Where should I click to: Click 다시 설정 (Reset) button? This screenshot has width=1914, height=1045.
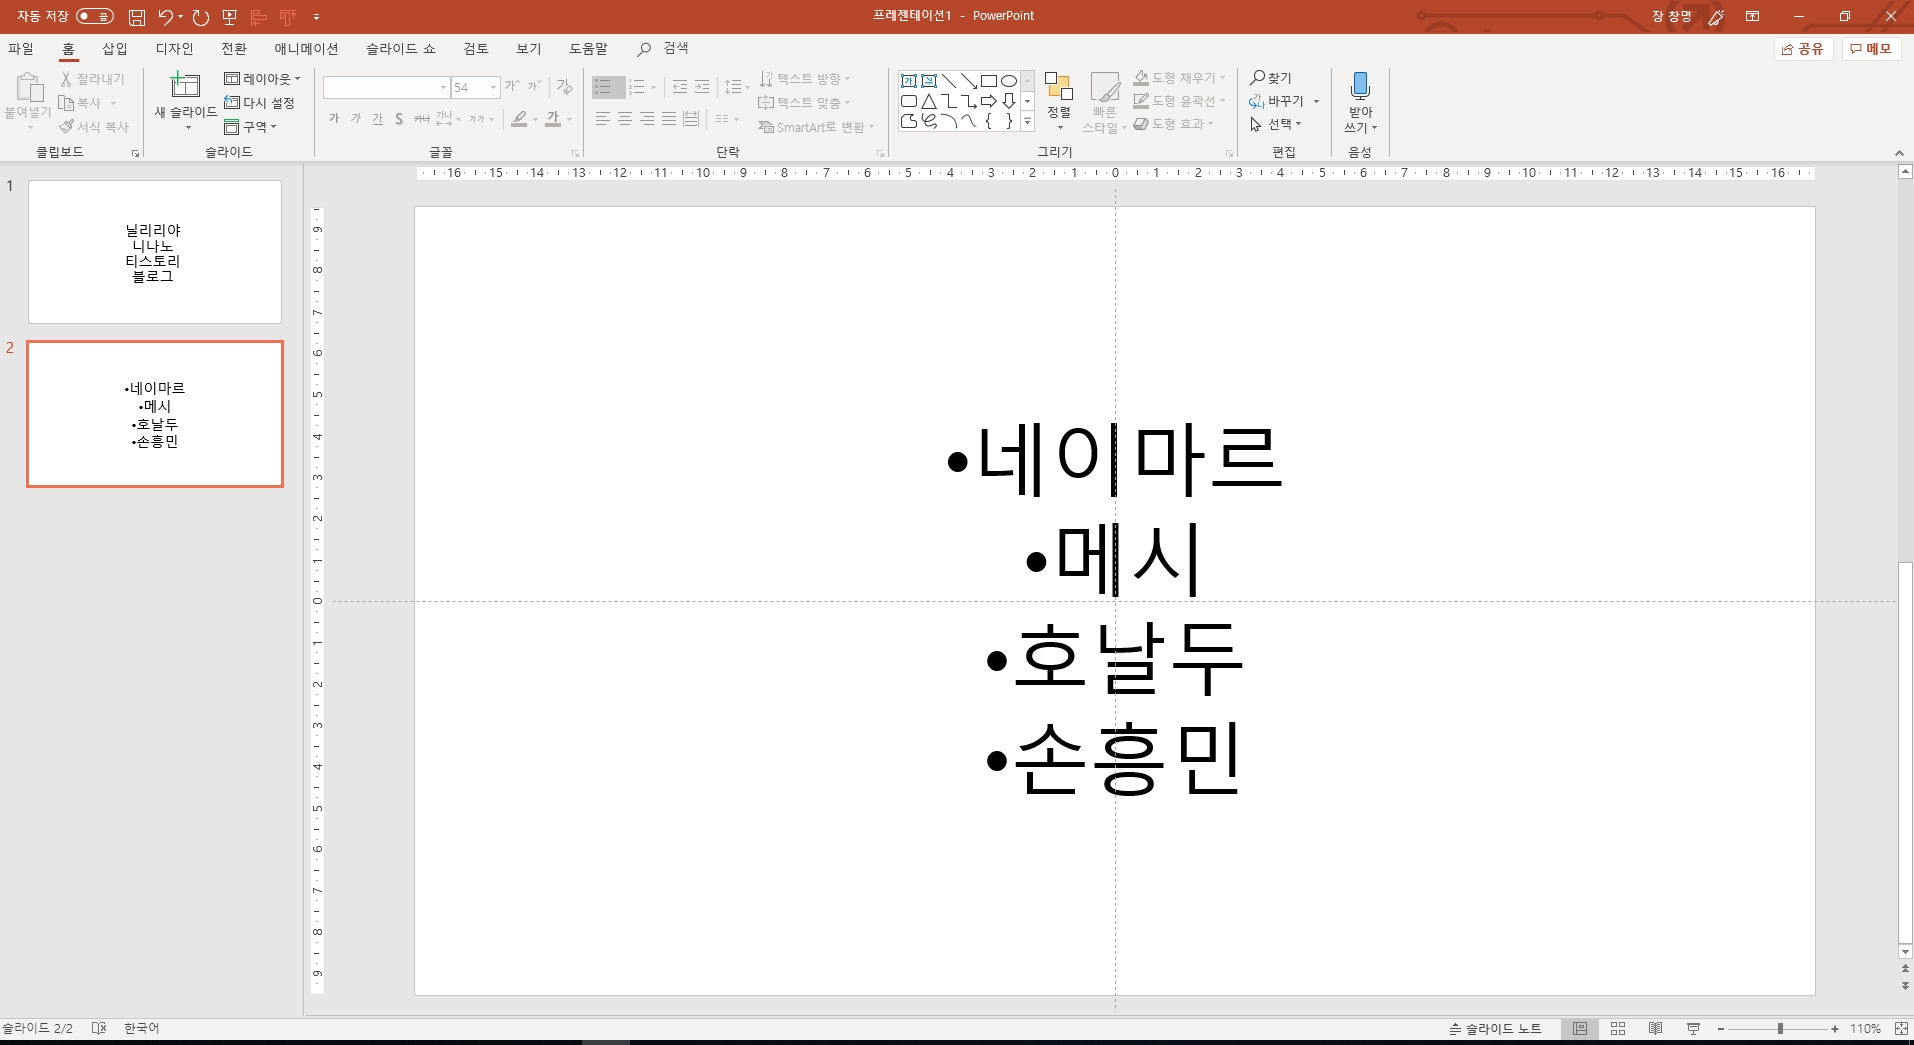coord(260,102)
